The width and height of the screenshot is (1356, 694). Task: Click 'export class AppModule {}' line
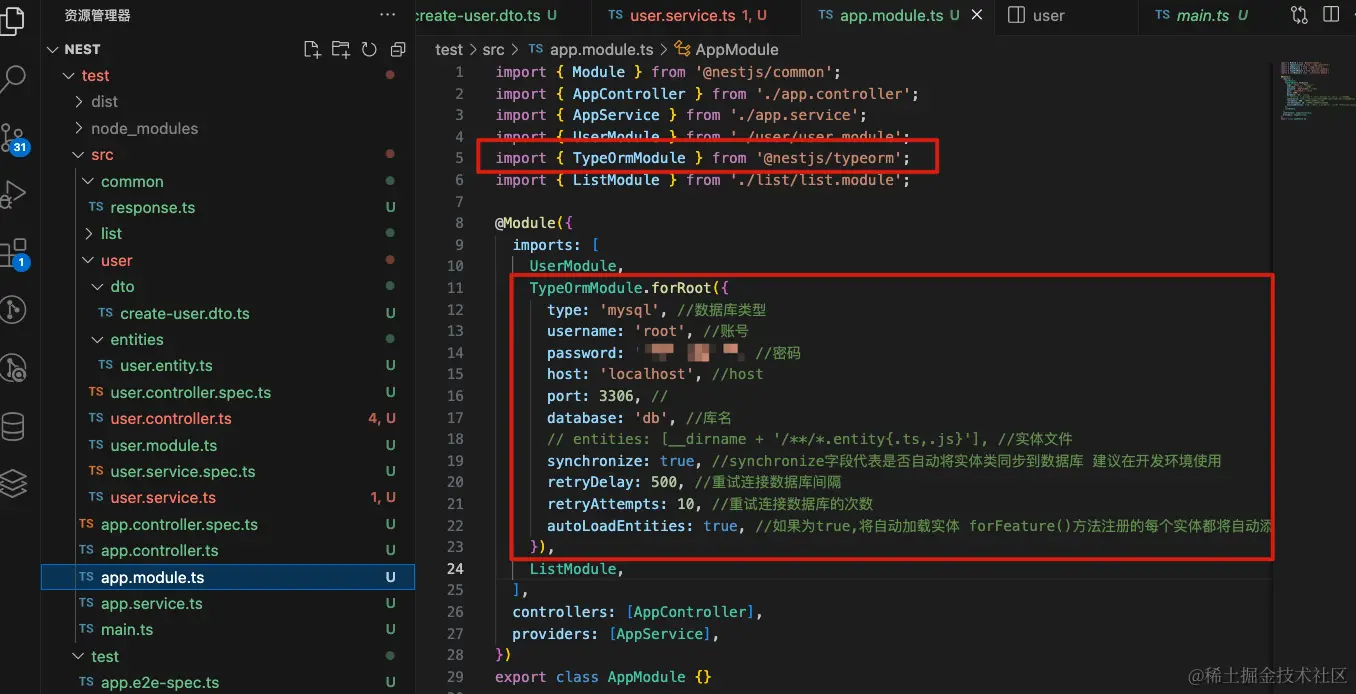pos(603,677)
